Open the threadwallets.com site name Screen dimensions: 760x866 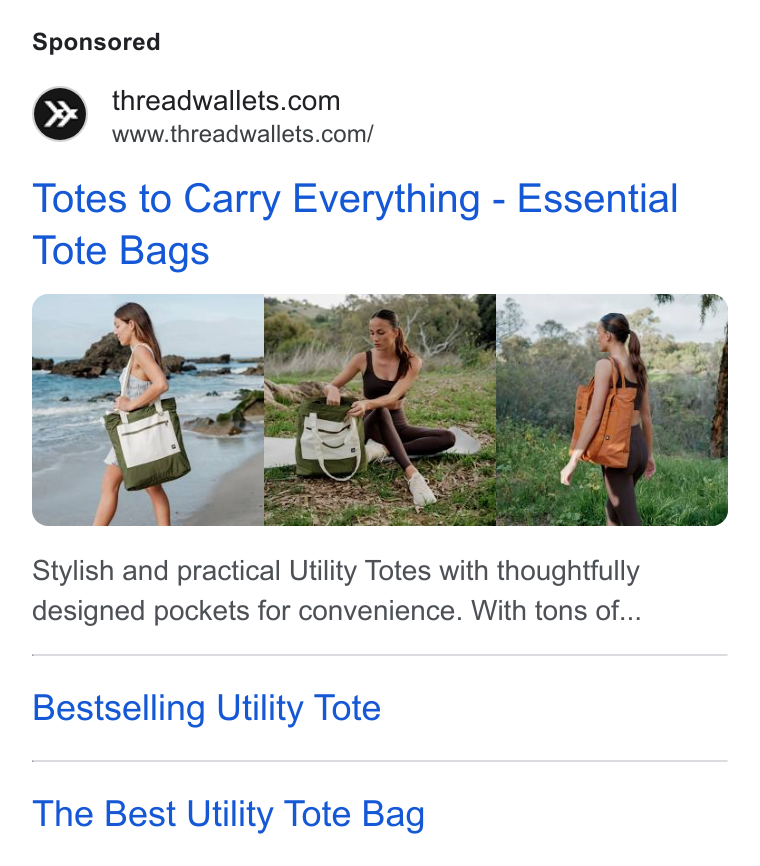[226, 101]
